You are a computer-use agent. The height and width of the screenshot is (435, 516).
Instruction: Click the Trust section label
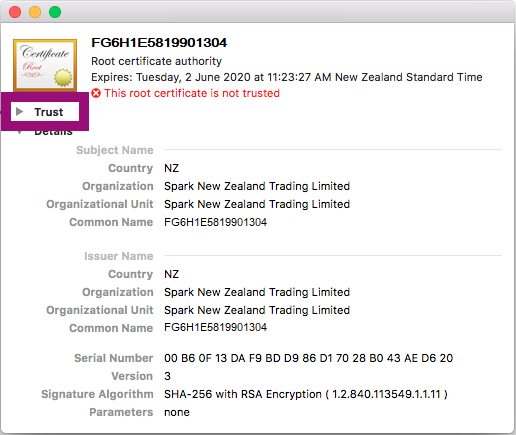point(49,112)
